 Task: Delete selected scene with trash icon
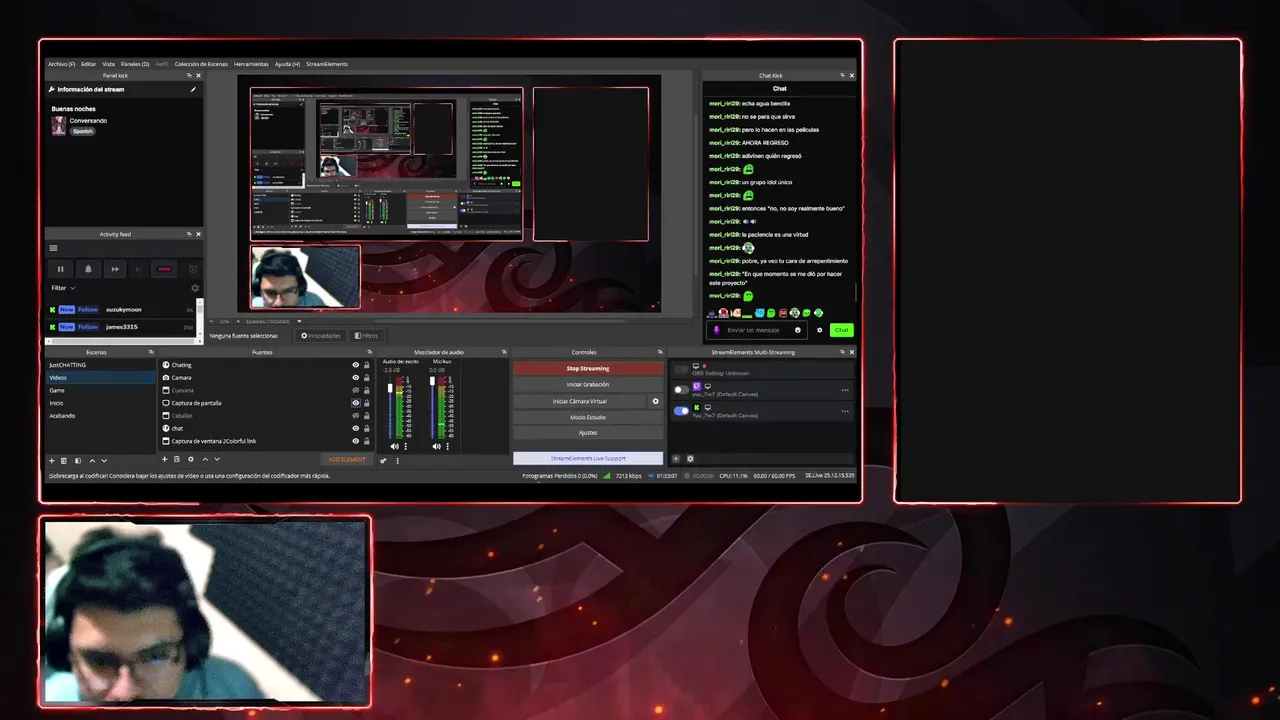point(64,460)
